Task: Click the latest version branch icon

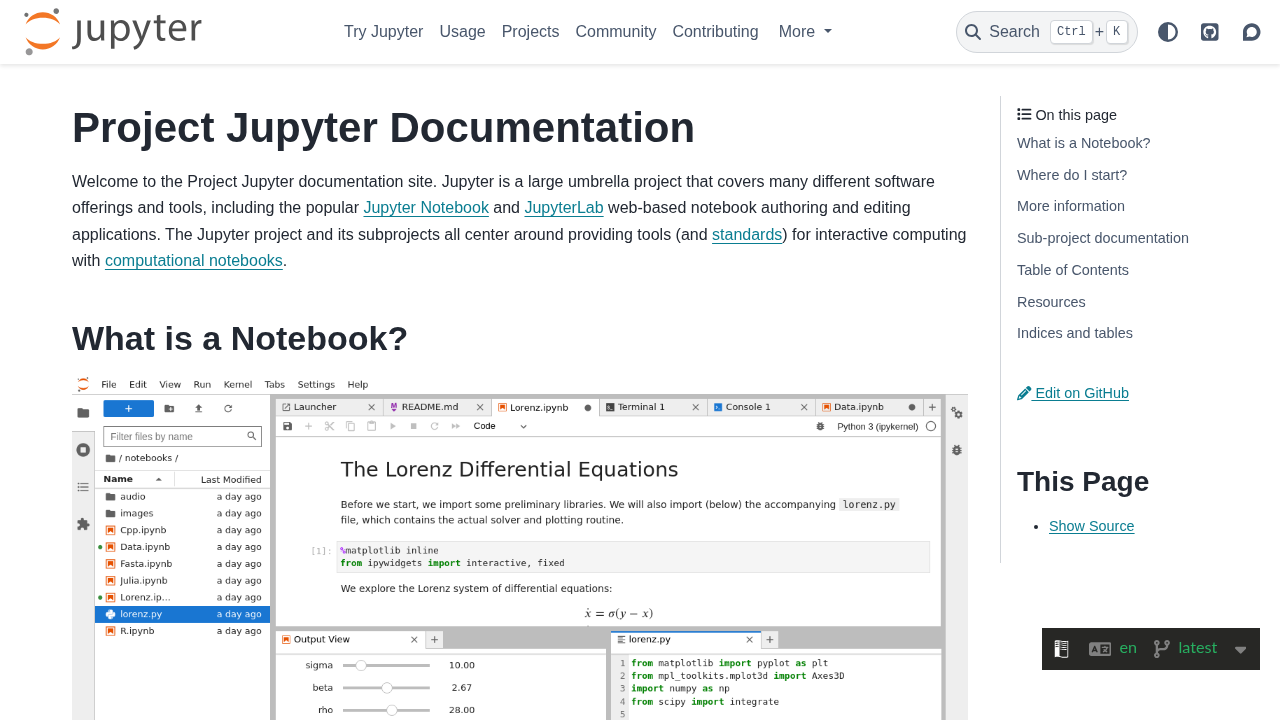Action: tap(1161, 649)
